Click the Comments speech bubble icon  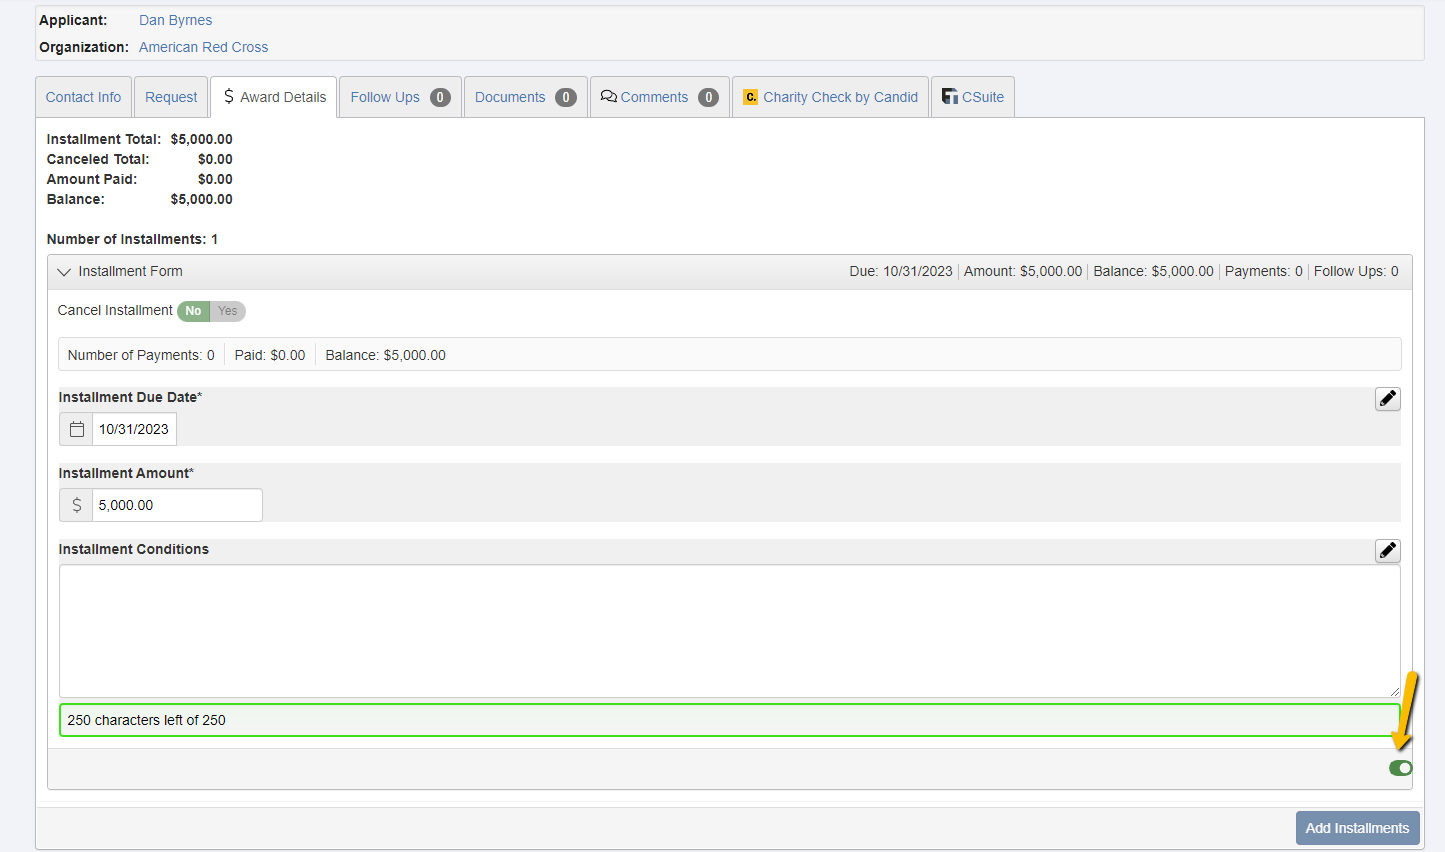click(x=608, y=97)
